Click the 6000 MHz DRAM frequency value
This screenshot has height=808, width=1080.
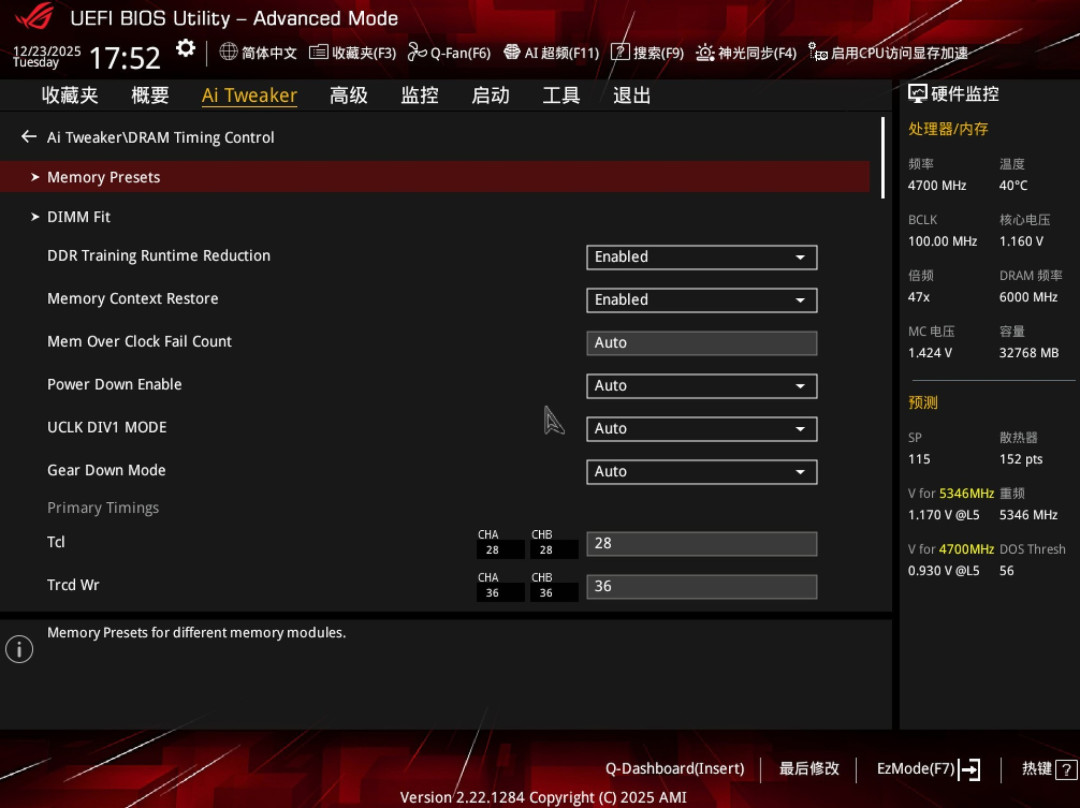click(x=1028, y=297)
